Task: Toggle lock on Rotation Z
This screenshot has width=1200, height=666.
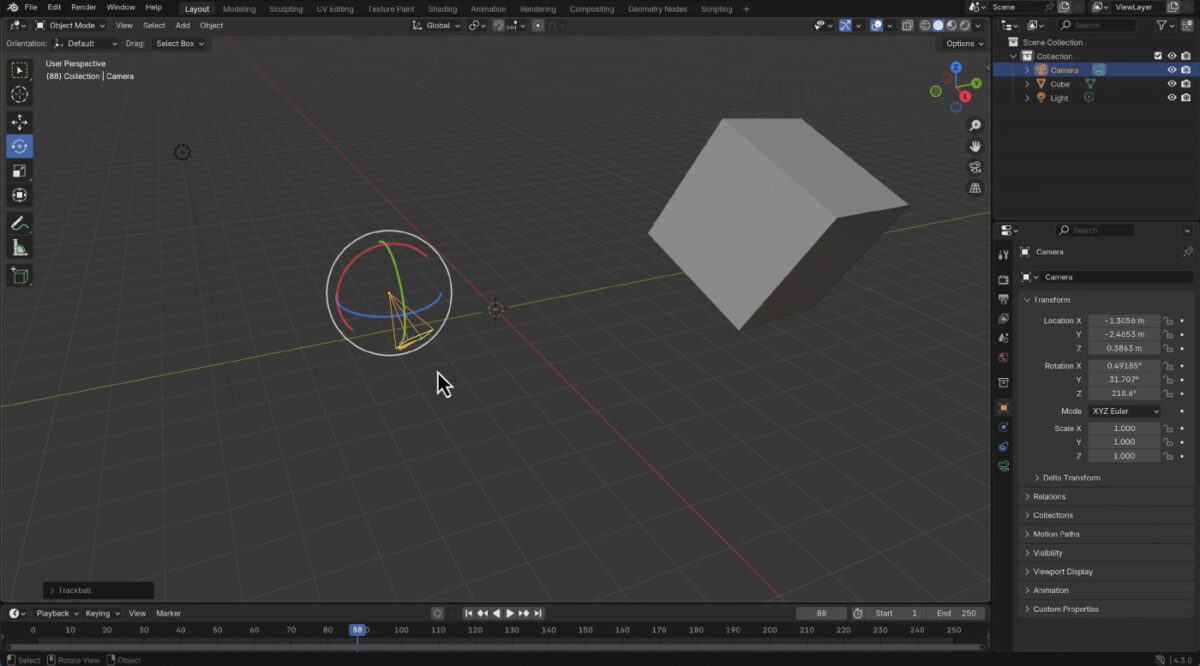Action: coord(1168,393)
